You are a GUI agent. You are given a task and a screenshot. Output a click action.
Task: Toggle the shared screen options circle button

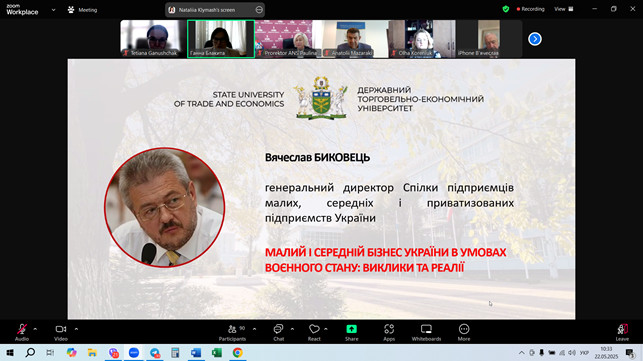tap(259, 9)
